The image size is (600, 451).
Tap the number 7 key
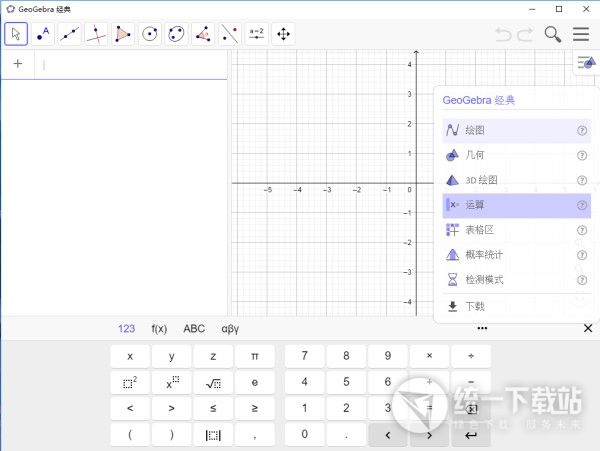click(x=305, y=356)
